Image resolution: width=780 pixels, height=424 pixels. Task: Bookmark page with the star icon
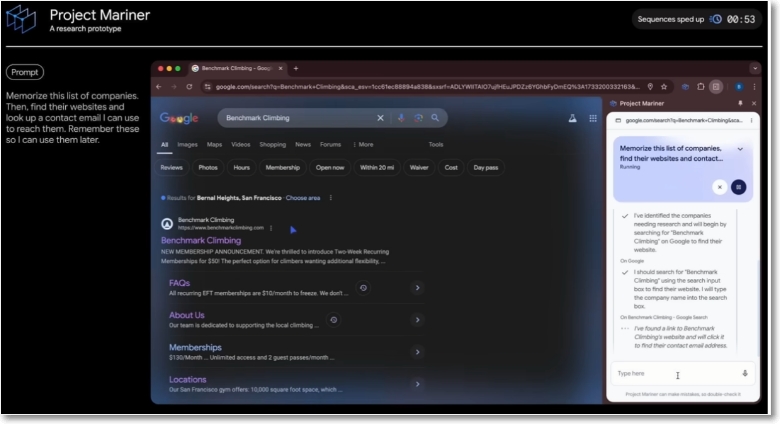(664, 87)
